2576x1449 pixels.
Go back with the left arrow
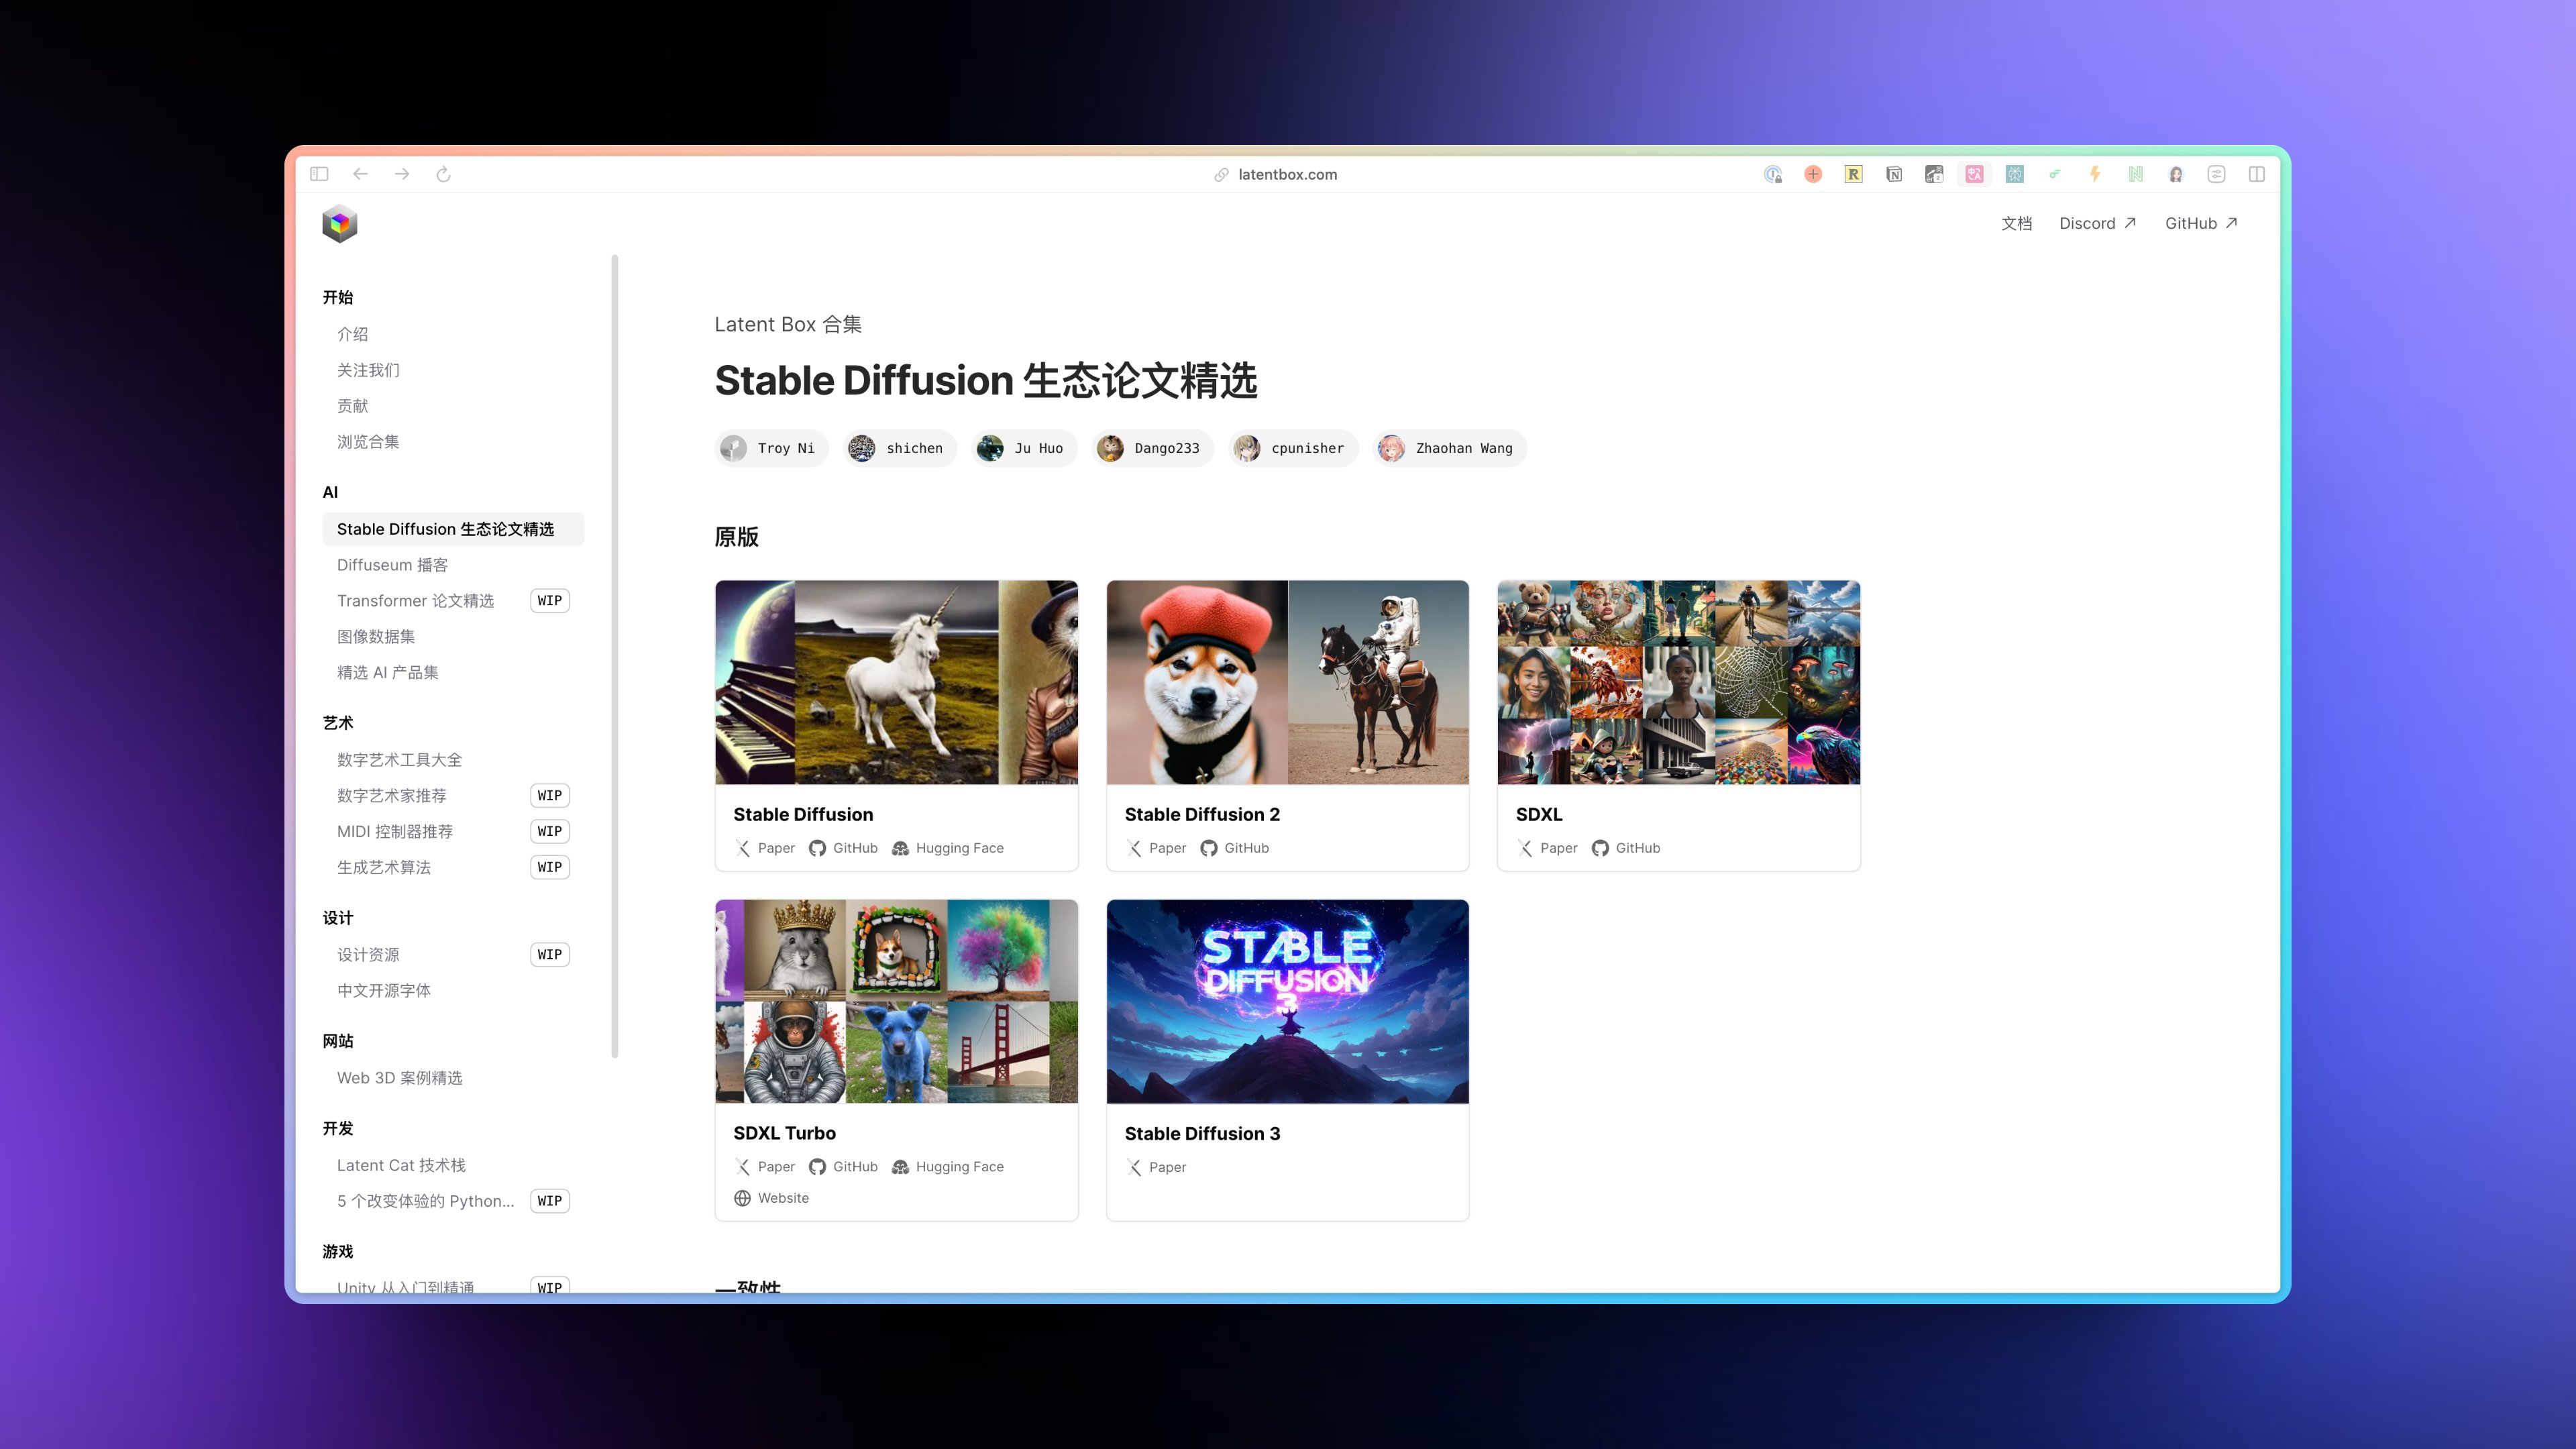(360, 174)
